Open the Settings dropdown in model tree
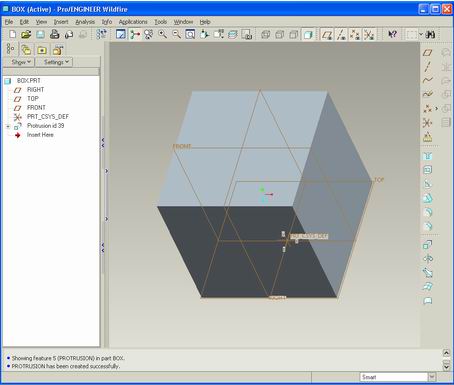The width and height of the screenshot is (454, 385). pos(56,62)
